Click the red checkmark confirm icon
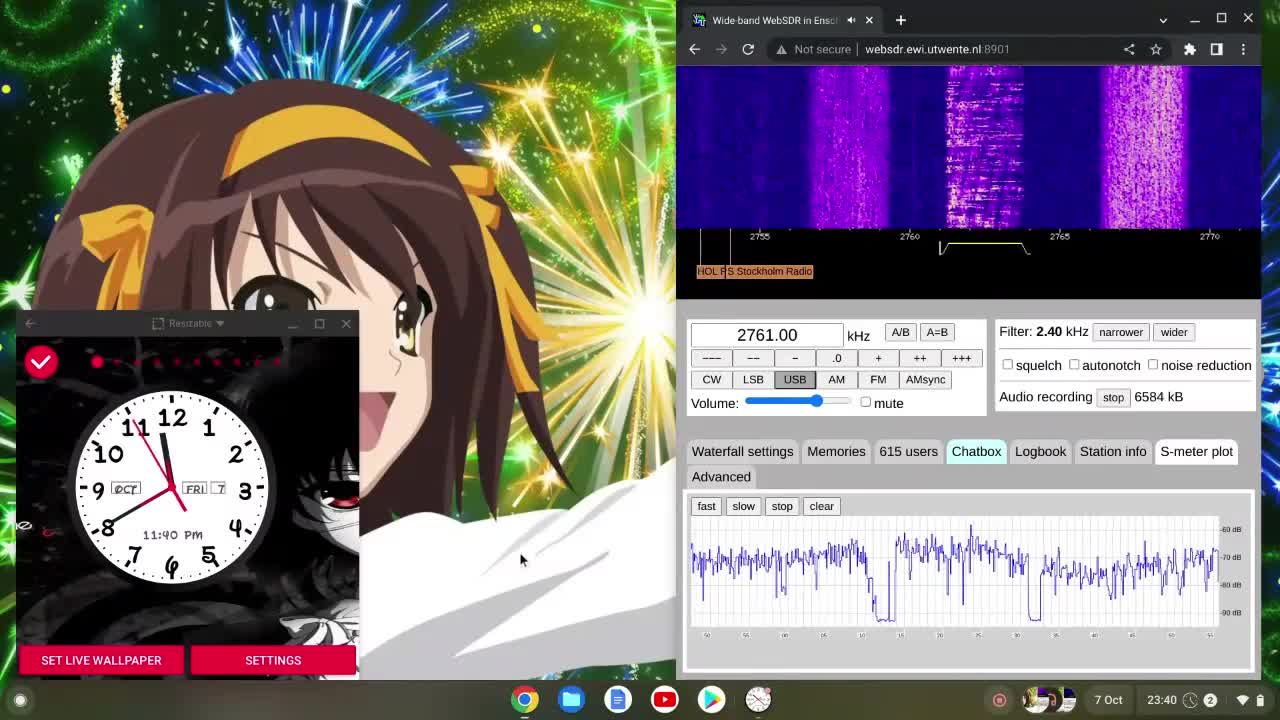The image size is (1280, 720). pyautogui.click(x=41, y=362)
